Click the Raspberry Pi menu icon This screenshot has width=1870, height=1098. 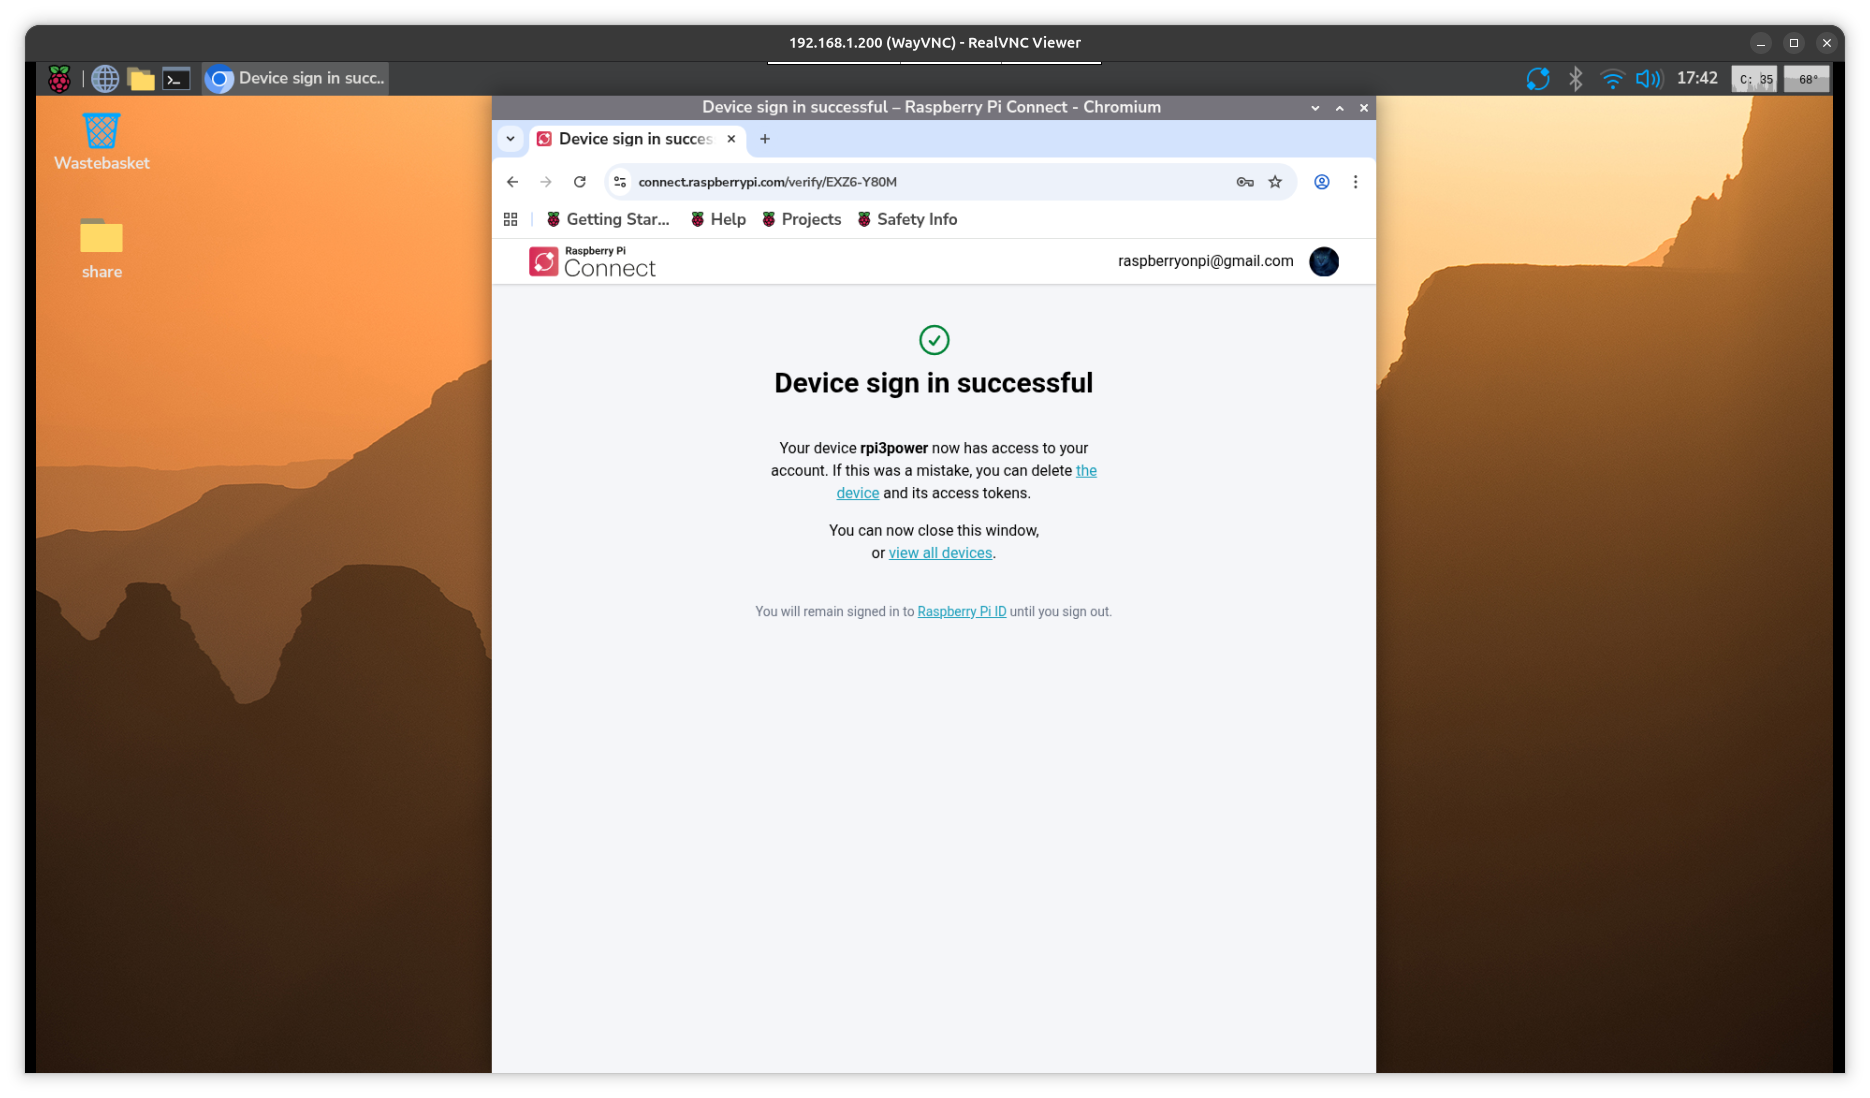tap(59, 79)
